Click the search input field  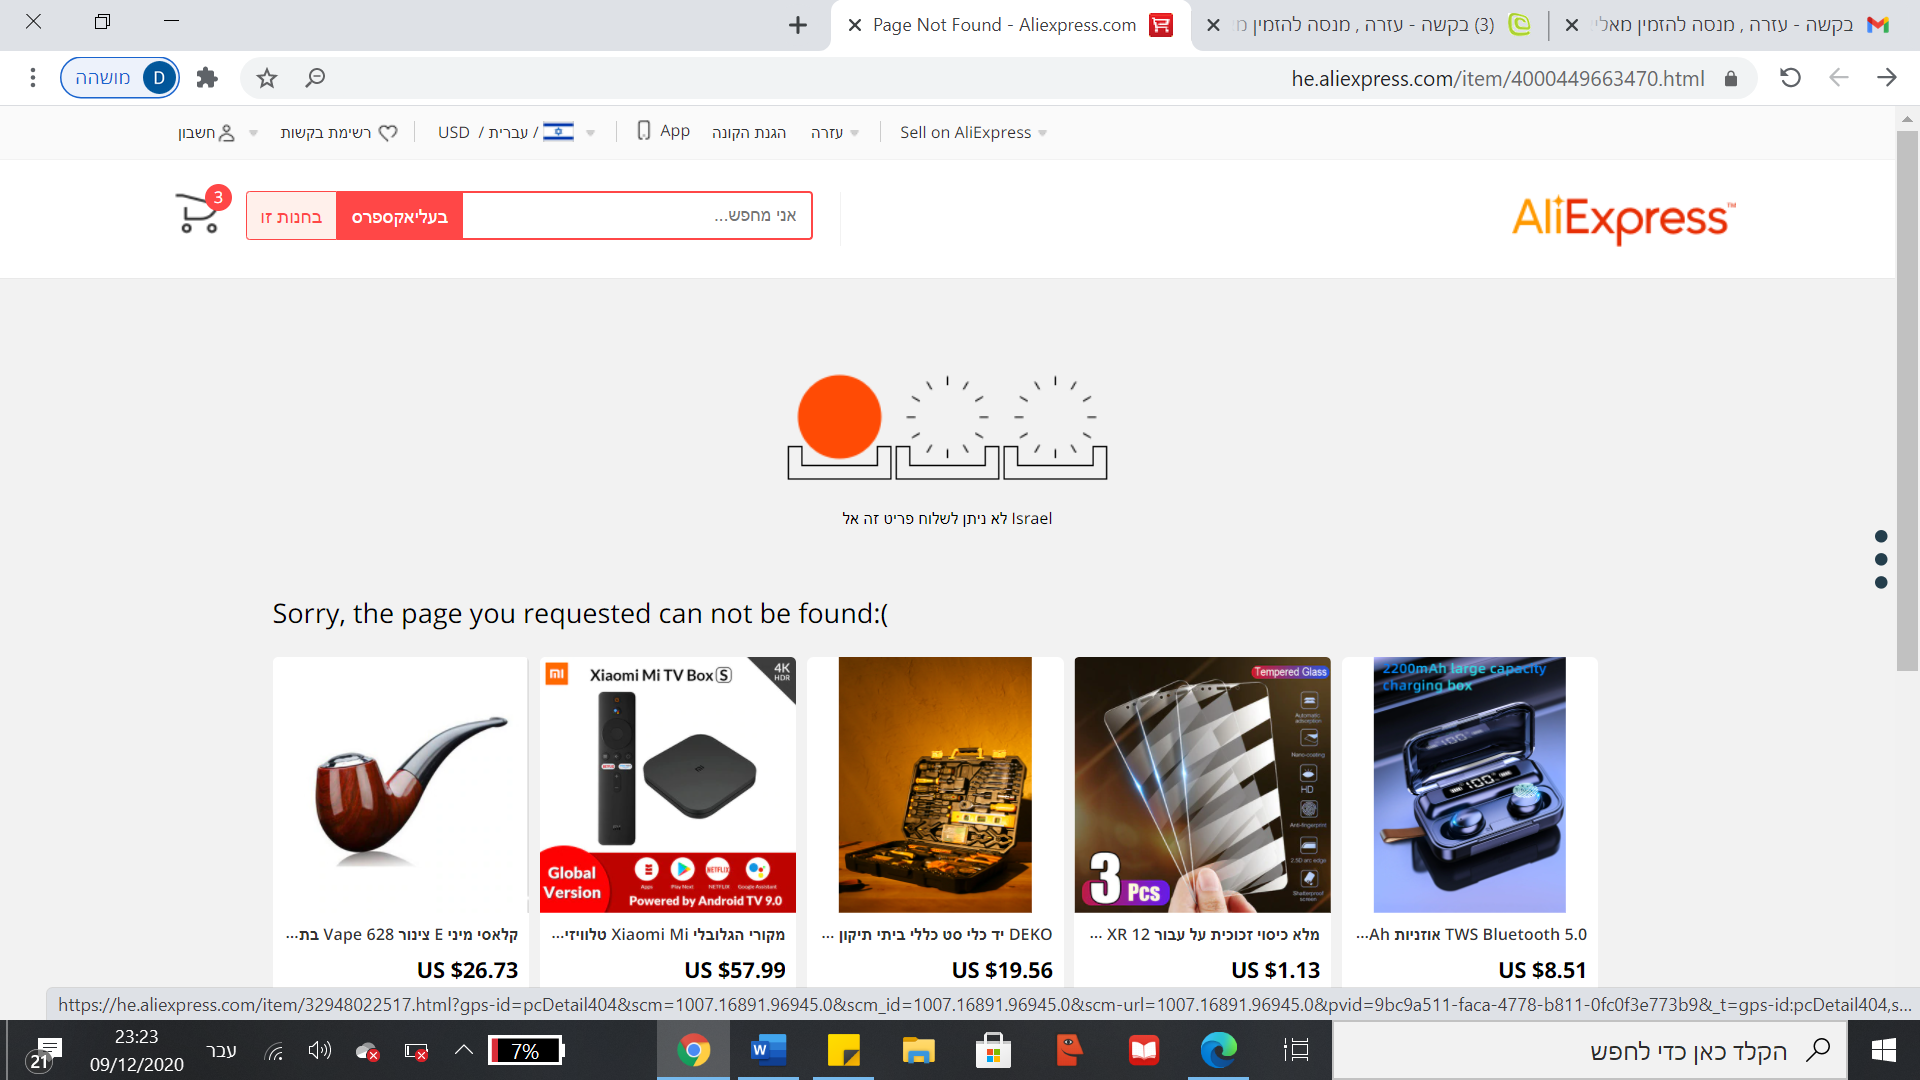pos(637,216)
